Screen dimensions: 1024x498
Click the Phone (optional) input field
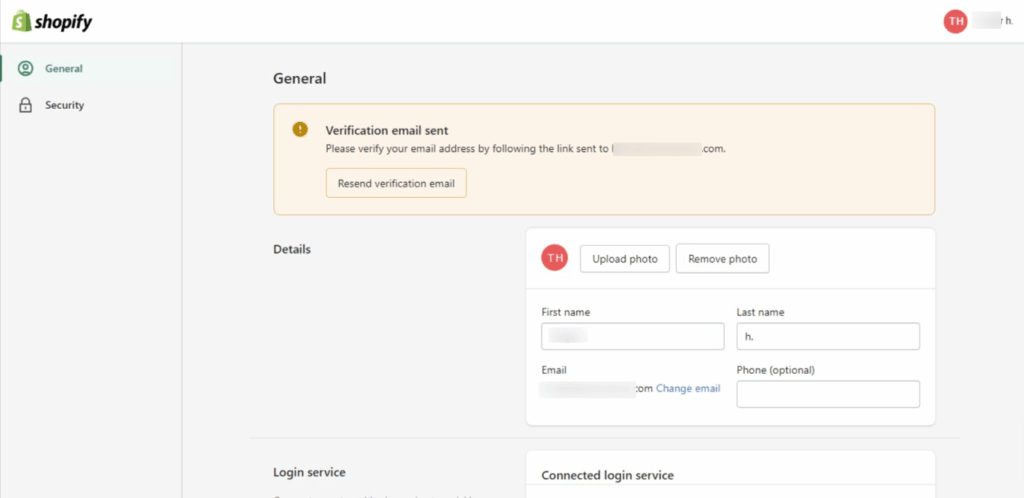click(827, 394)
